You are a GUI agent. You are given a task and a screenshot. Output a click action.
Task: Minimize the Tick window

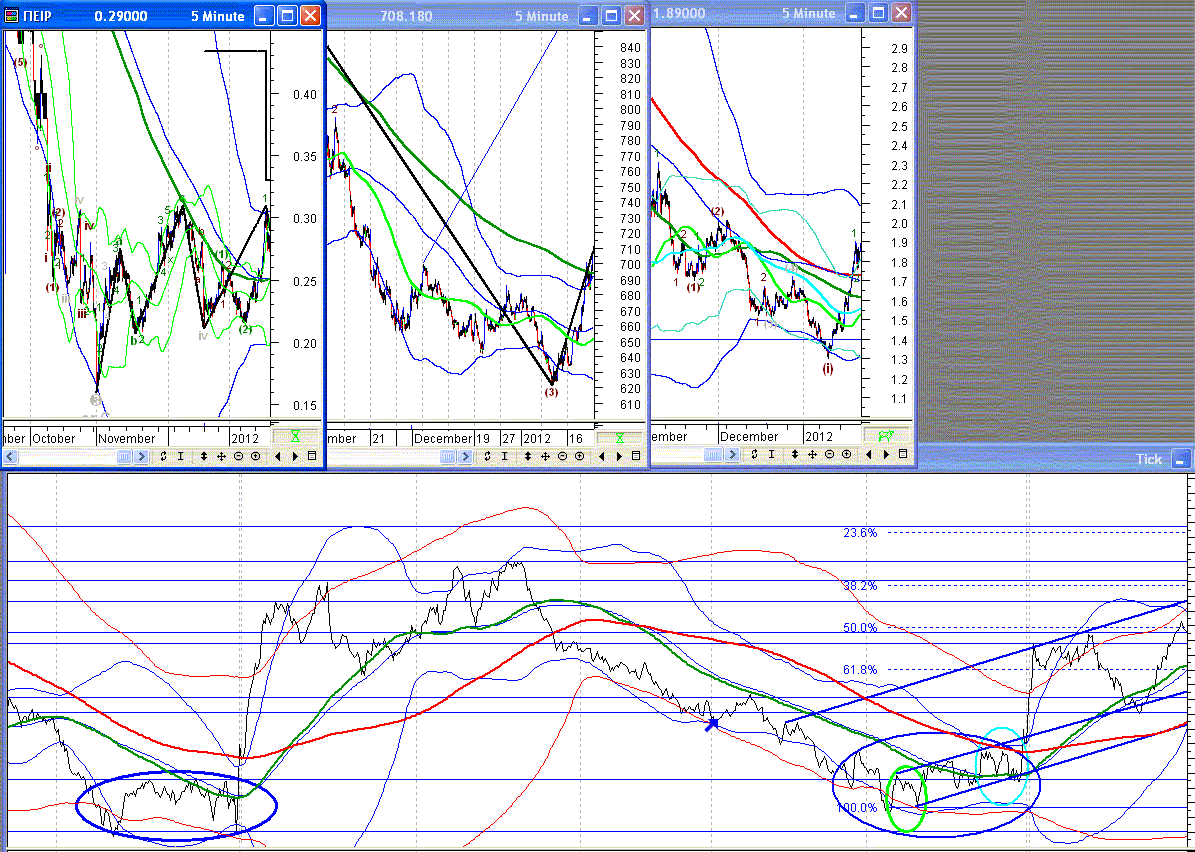tap(1181, 460)
